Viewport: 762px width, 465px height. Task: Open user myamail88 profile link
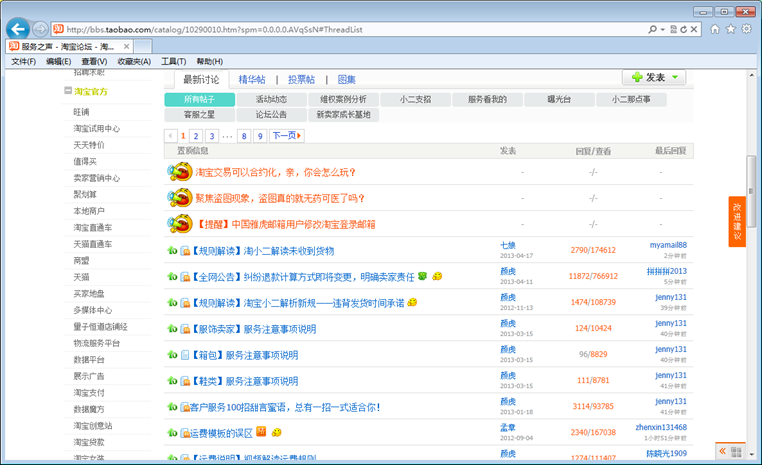point(668,245)
